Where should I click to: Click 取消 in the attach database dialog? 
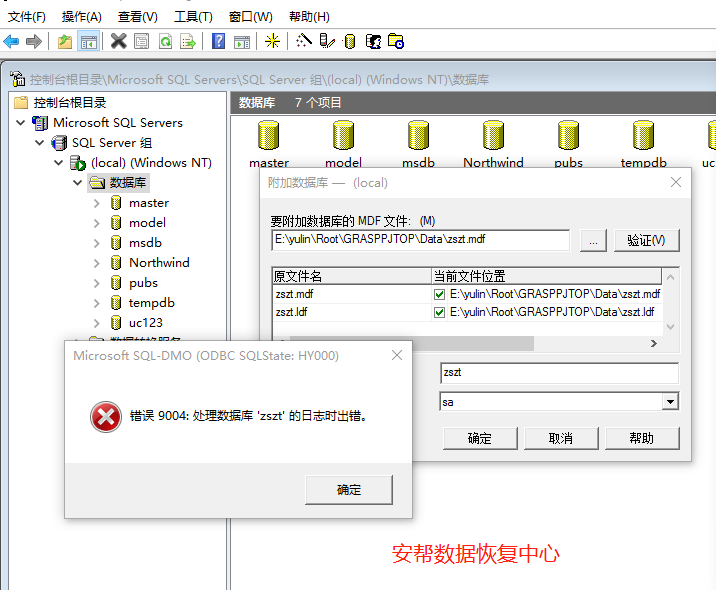tap(561, 438)
